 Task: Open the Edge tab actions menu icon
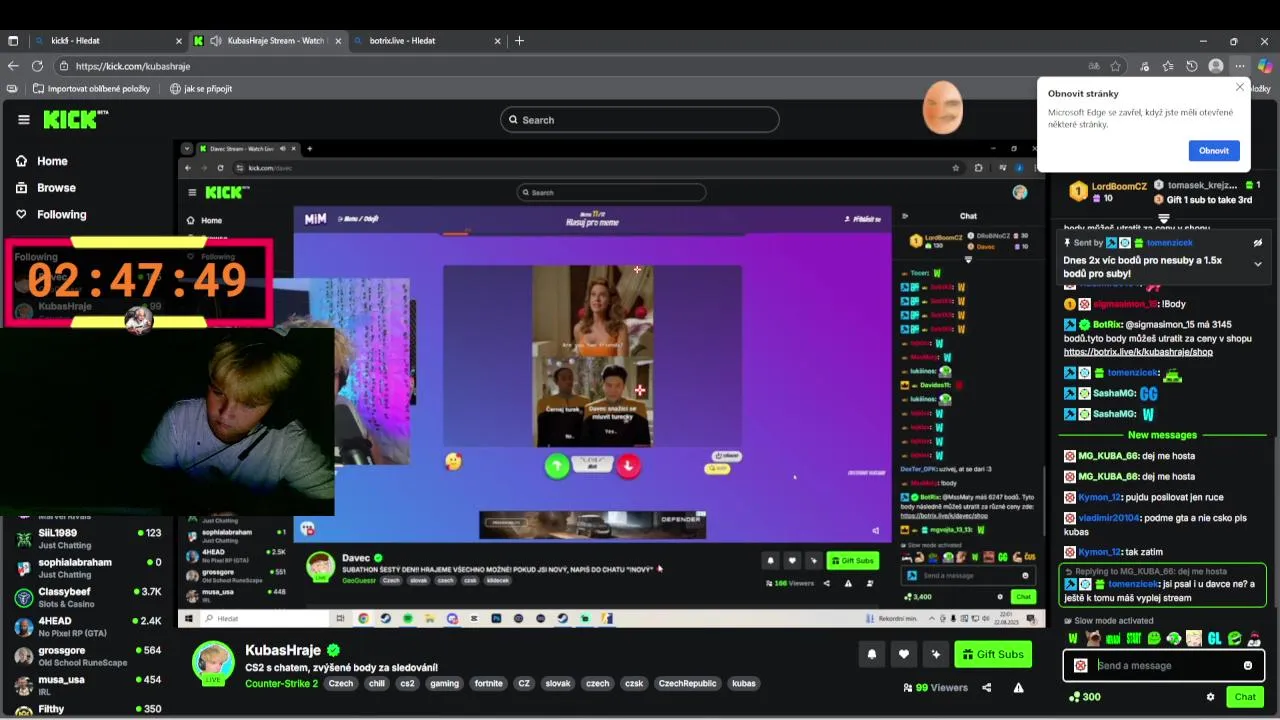[x=13, y=41]
